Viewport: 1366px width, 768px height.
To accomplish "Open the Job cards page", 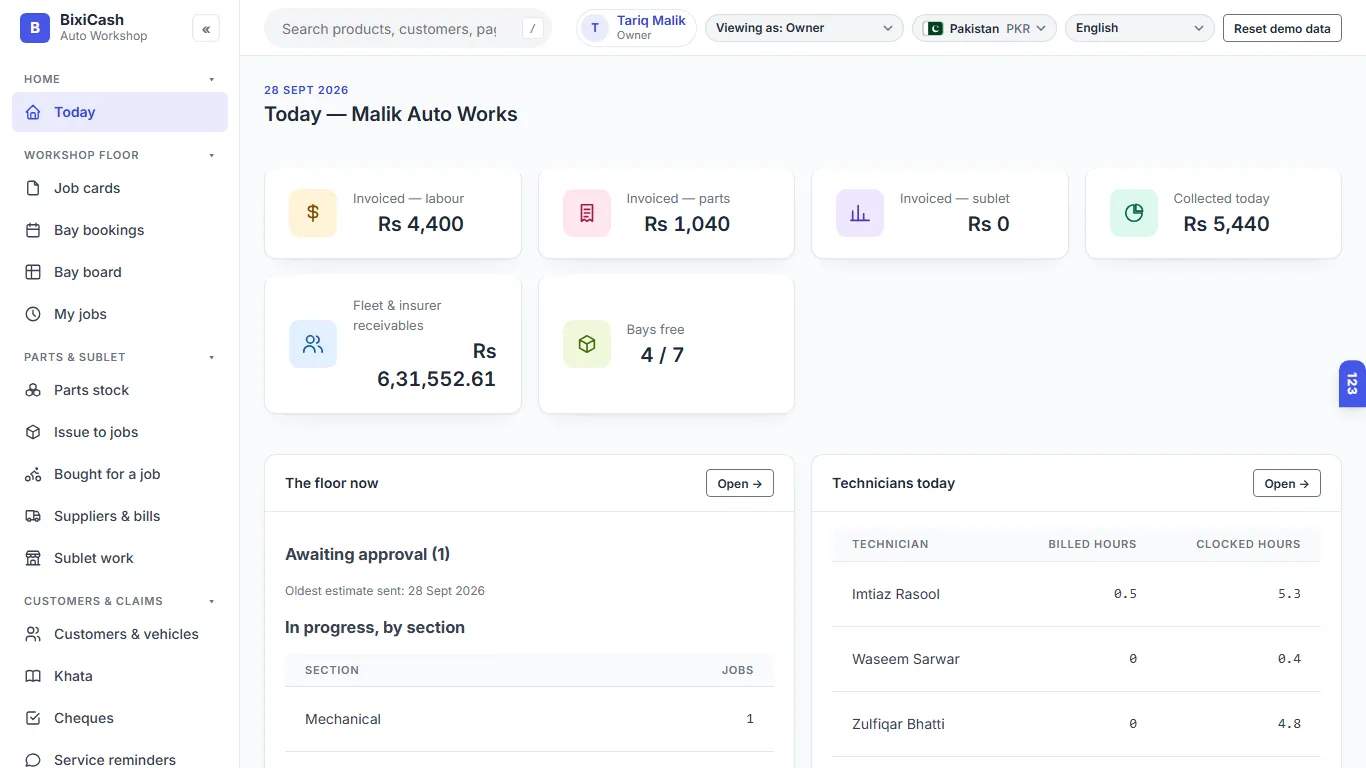I will click(x=120, y=188).
